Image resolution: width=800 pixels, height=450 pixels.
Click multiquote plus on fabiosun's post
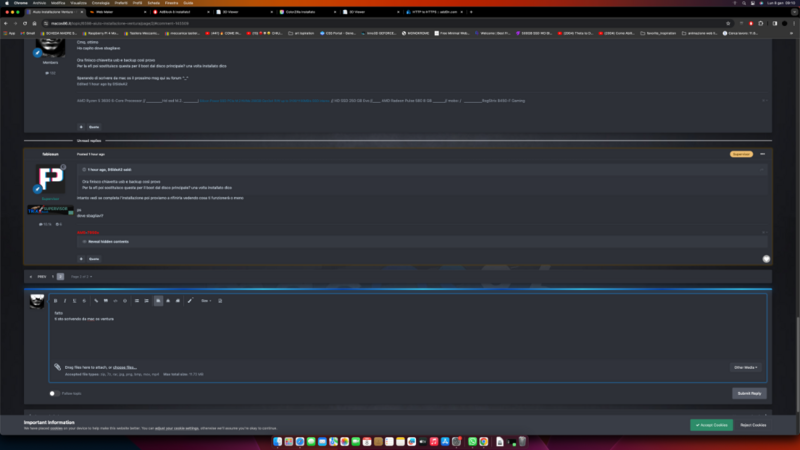pyautogui.click(x=81, y=259)
